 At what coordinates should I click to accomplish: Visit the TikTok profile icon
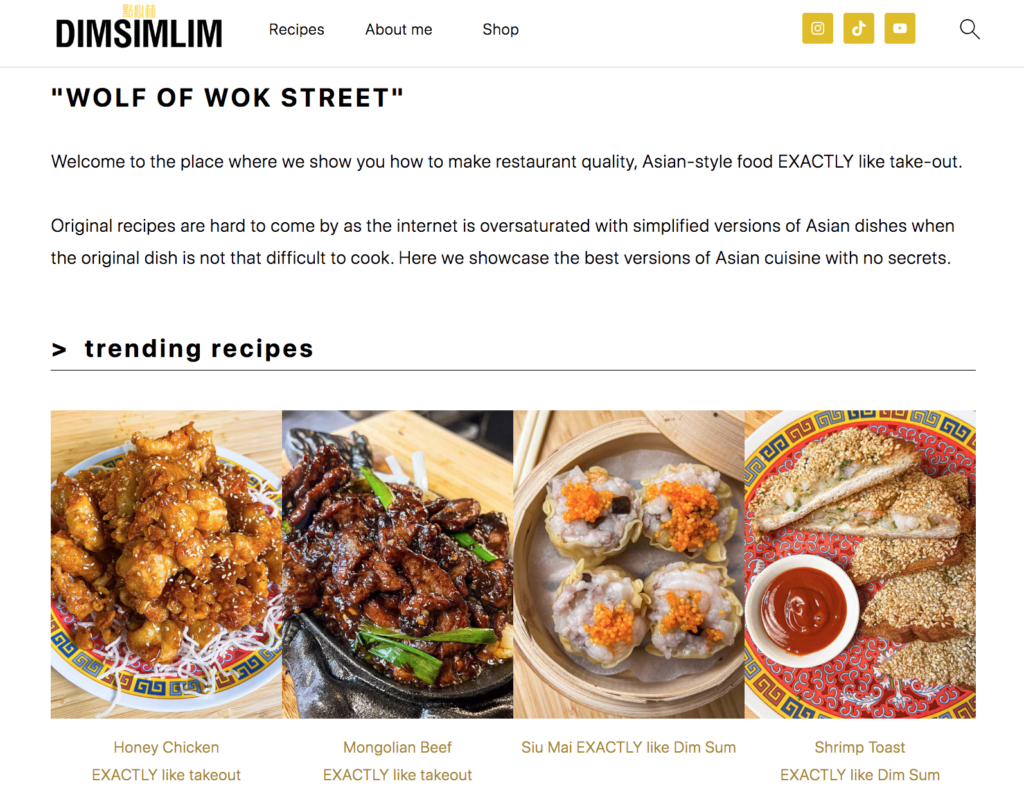tap(858, 29)
